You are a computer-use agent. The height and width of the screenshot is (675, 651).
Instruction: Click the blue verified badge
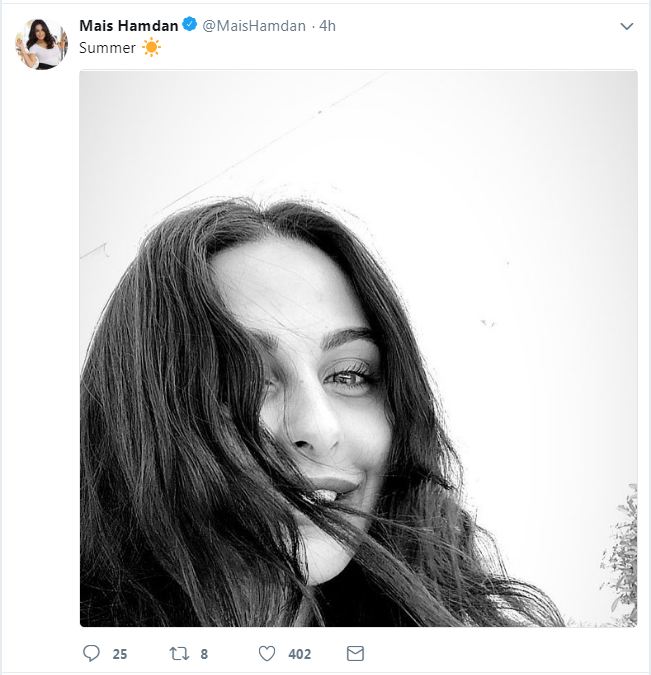click(x=189, y=24)
